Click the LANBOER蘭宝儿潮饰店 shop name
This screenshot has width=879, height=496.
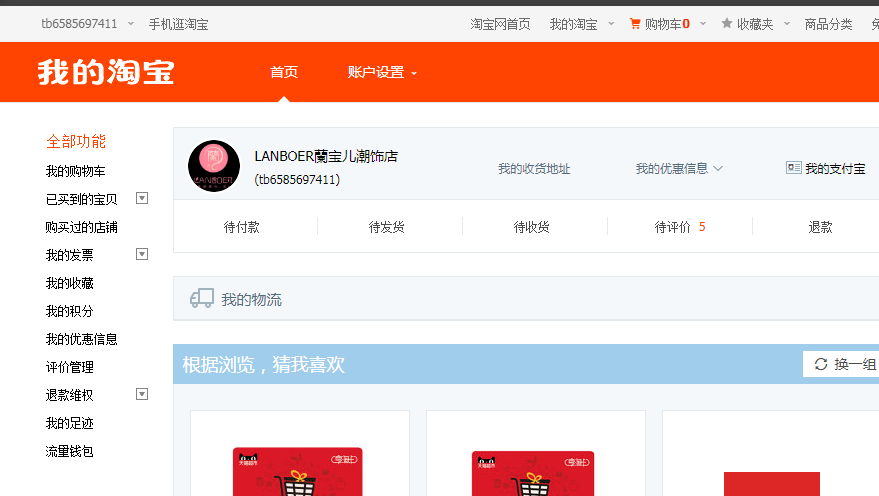tap(326, 156)
